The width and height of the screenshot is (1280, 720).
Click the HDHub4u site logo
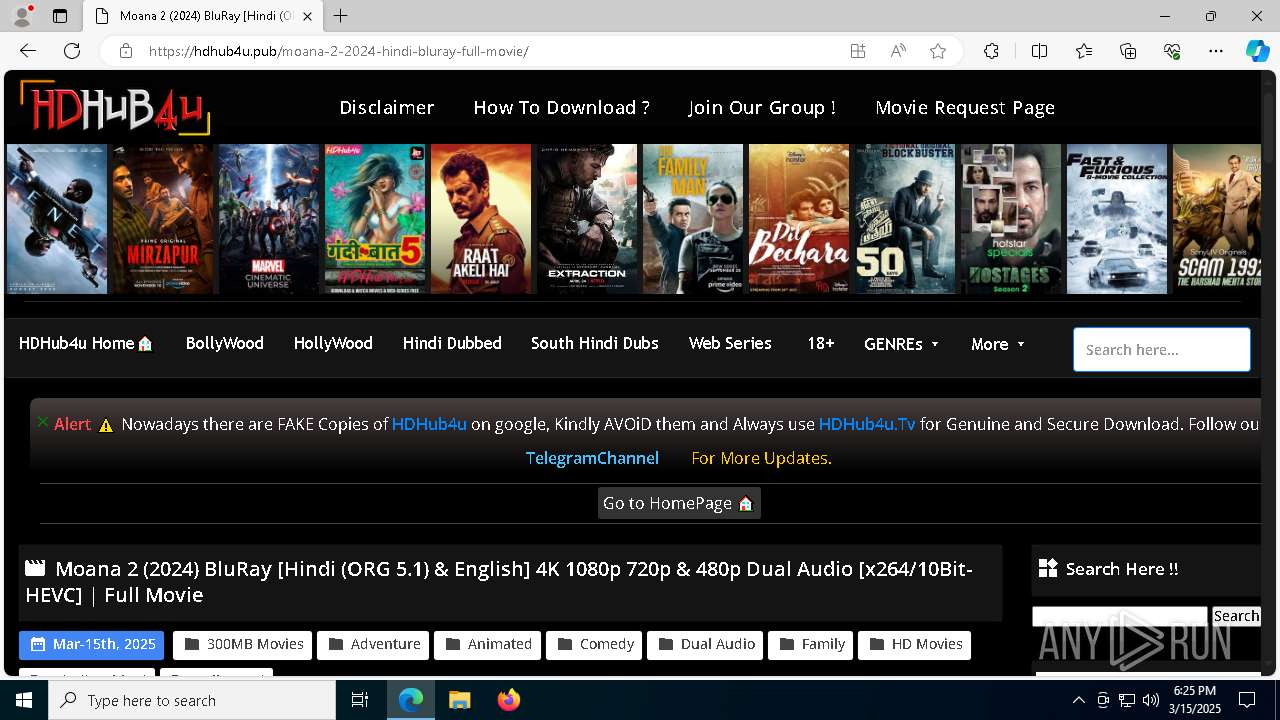click(115, 107)
